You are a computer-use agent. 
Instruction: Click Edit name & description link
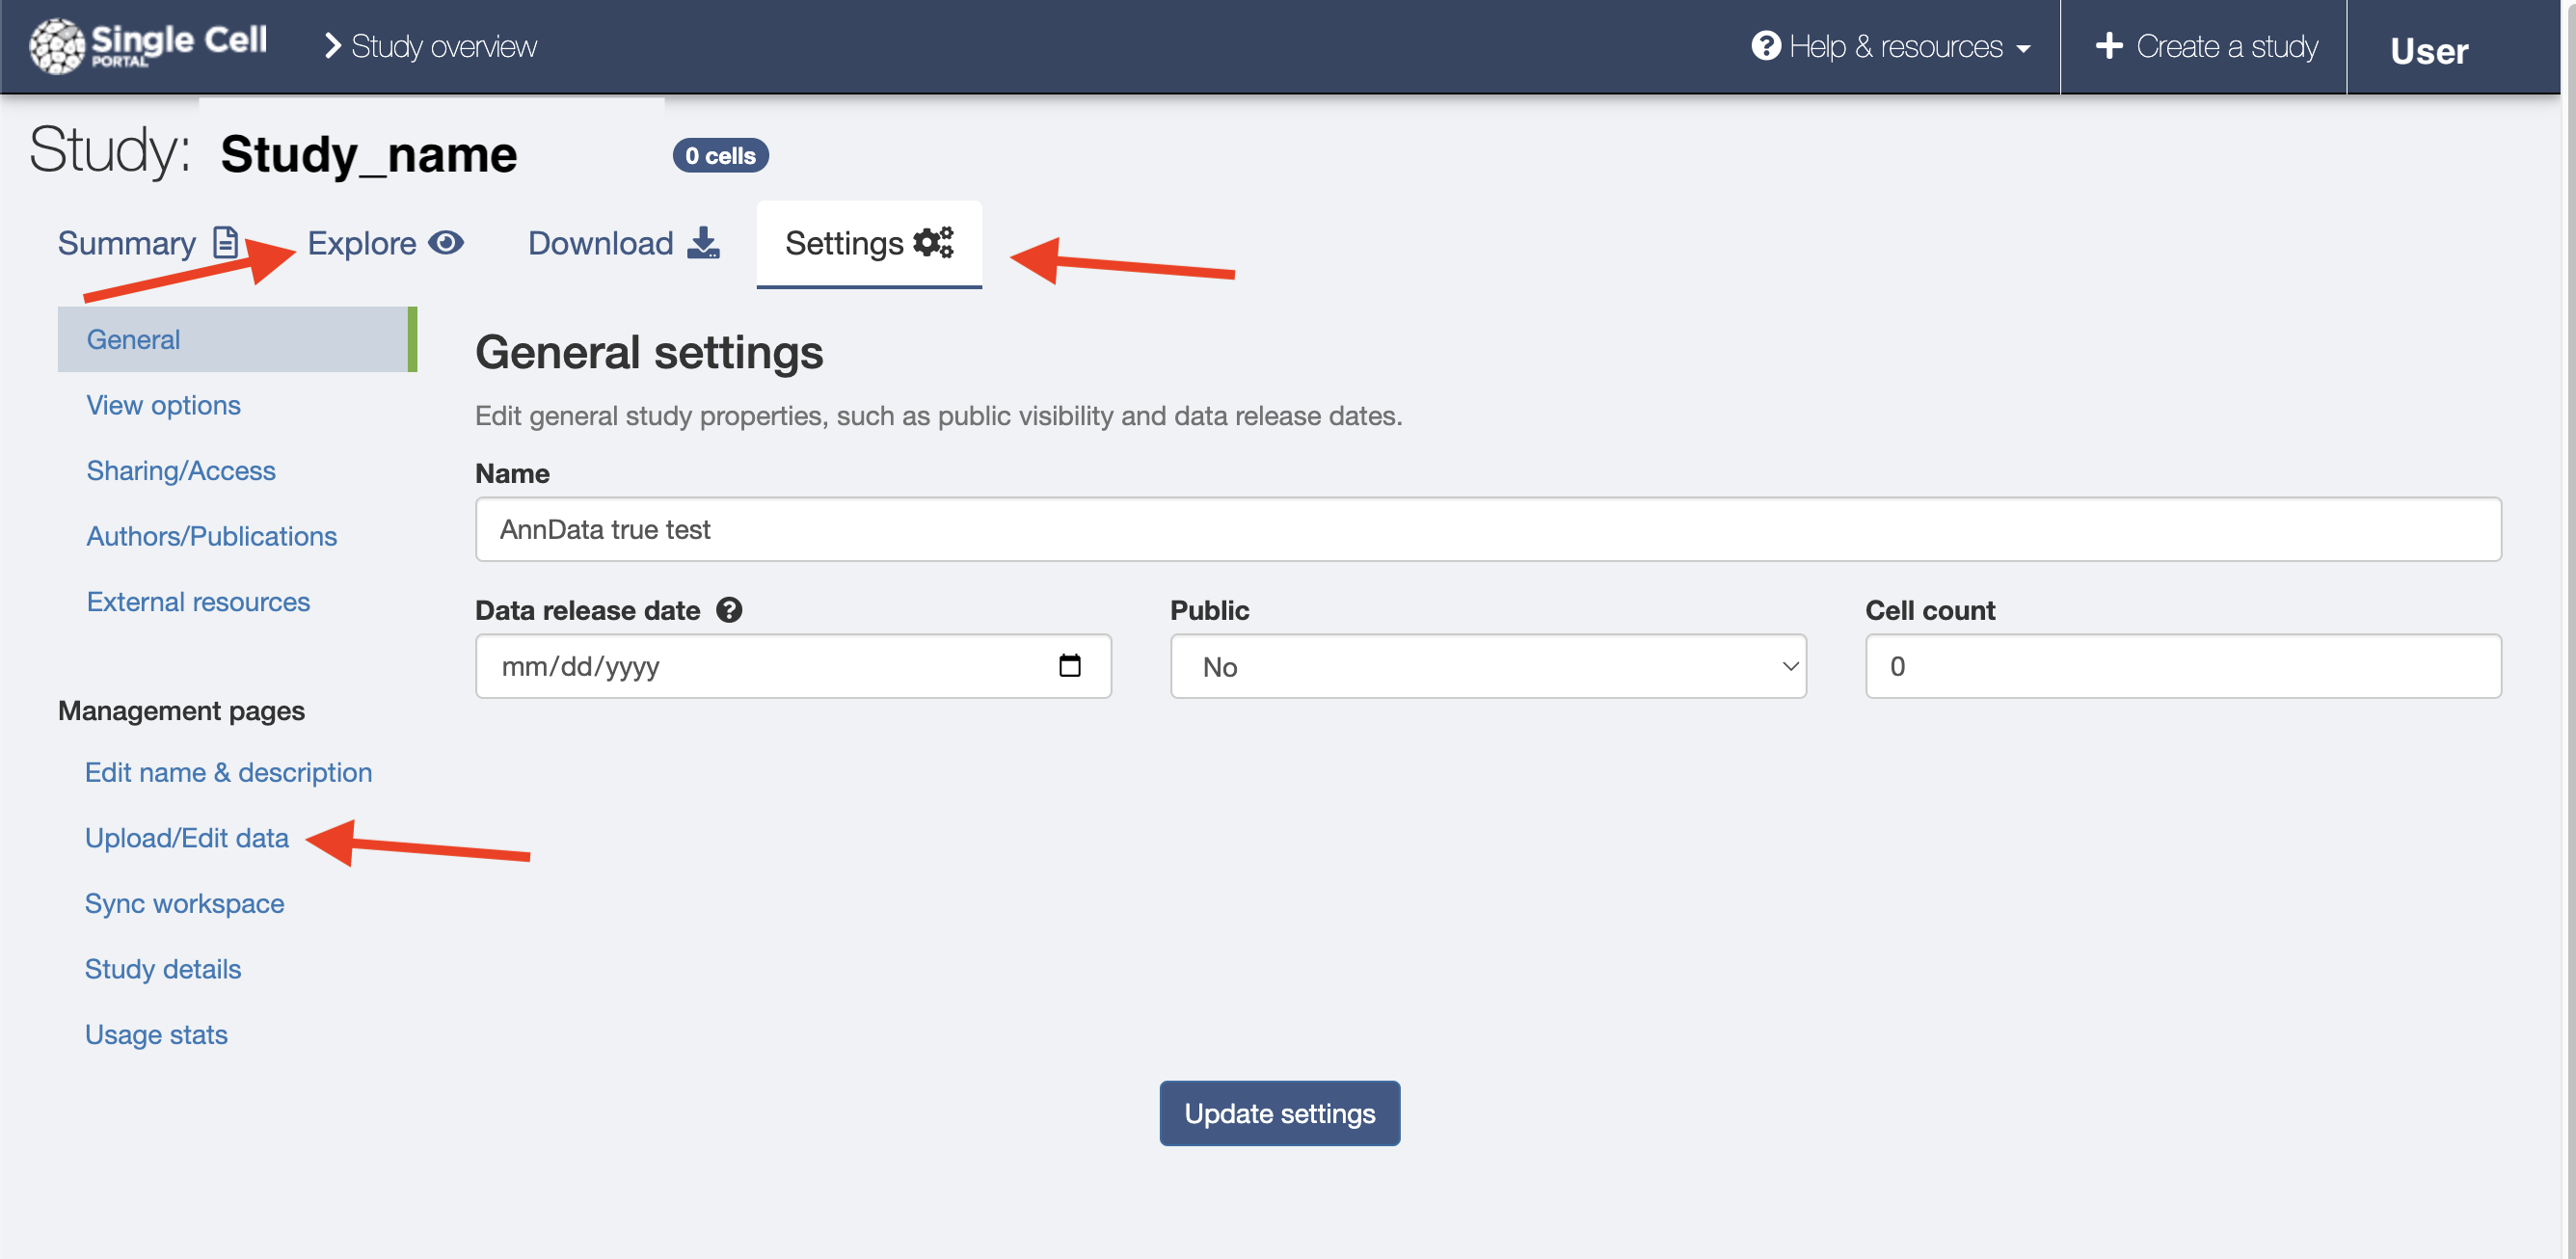click(x=228, y=771)
